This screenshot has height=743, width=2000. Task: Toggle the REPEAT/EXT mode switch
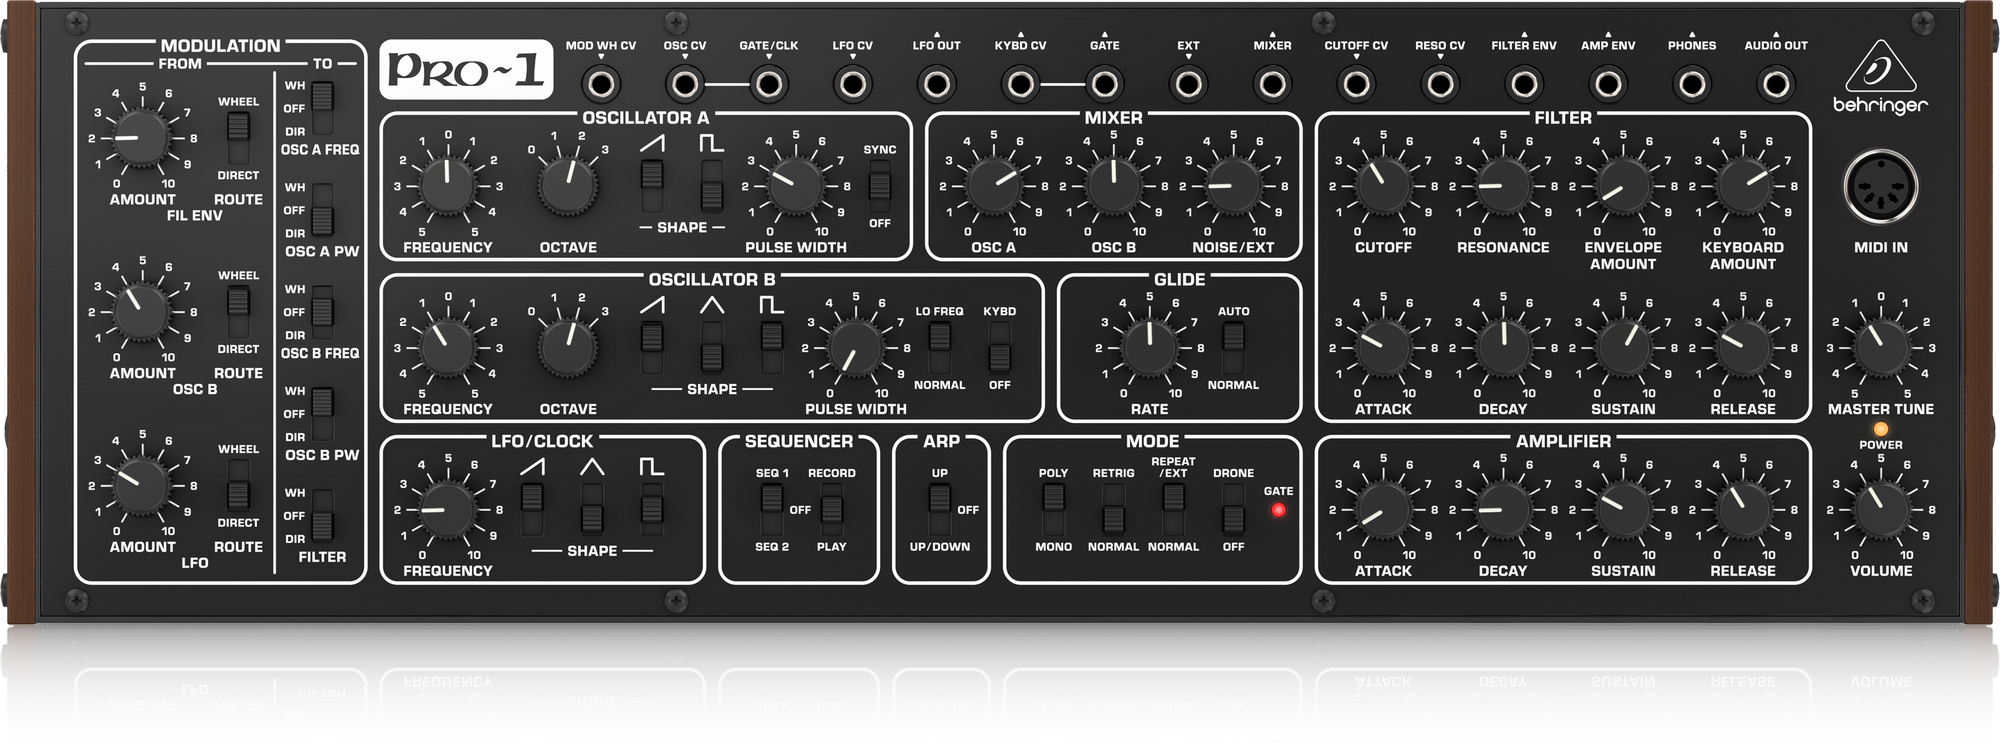[x=1174, y=509]
